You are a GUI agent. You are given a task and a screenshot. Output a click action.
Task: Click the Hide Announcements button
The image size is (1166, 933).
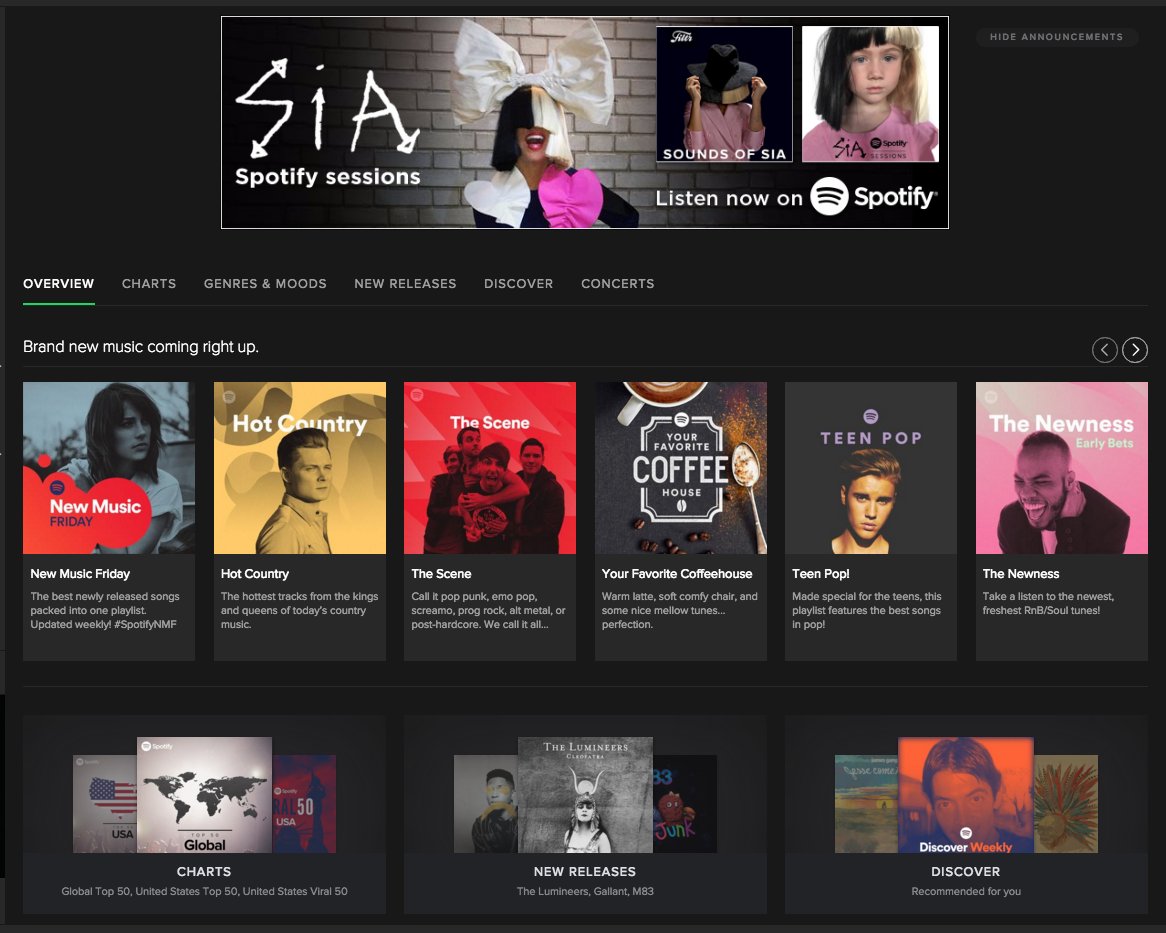[x=1057, y=36]
